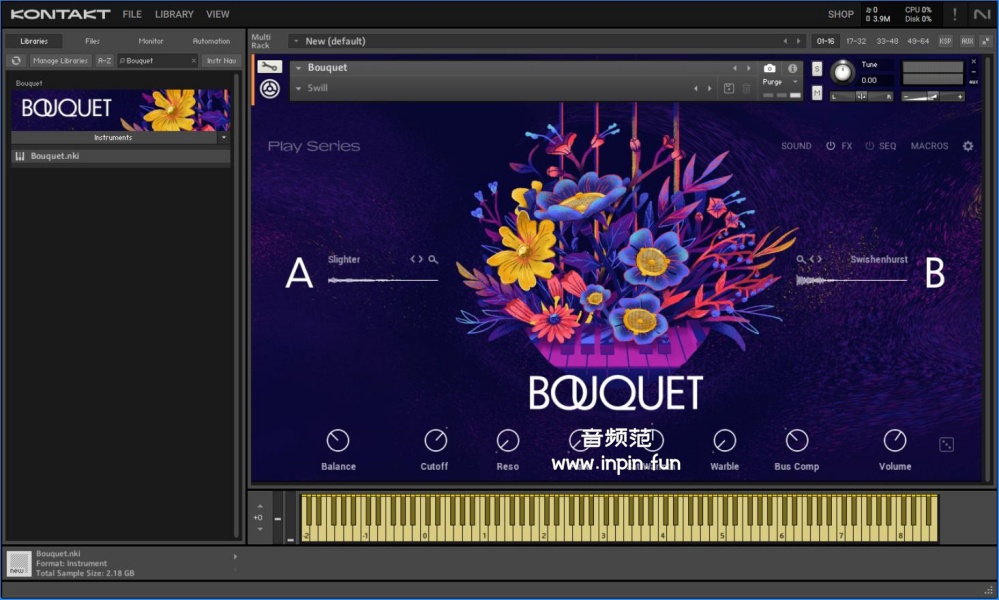Image resolution: width=999 pixels, height=600 pixels.
Task: Click the wrench edit-instrument icon
Action: pos(269,67)
